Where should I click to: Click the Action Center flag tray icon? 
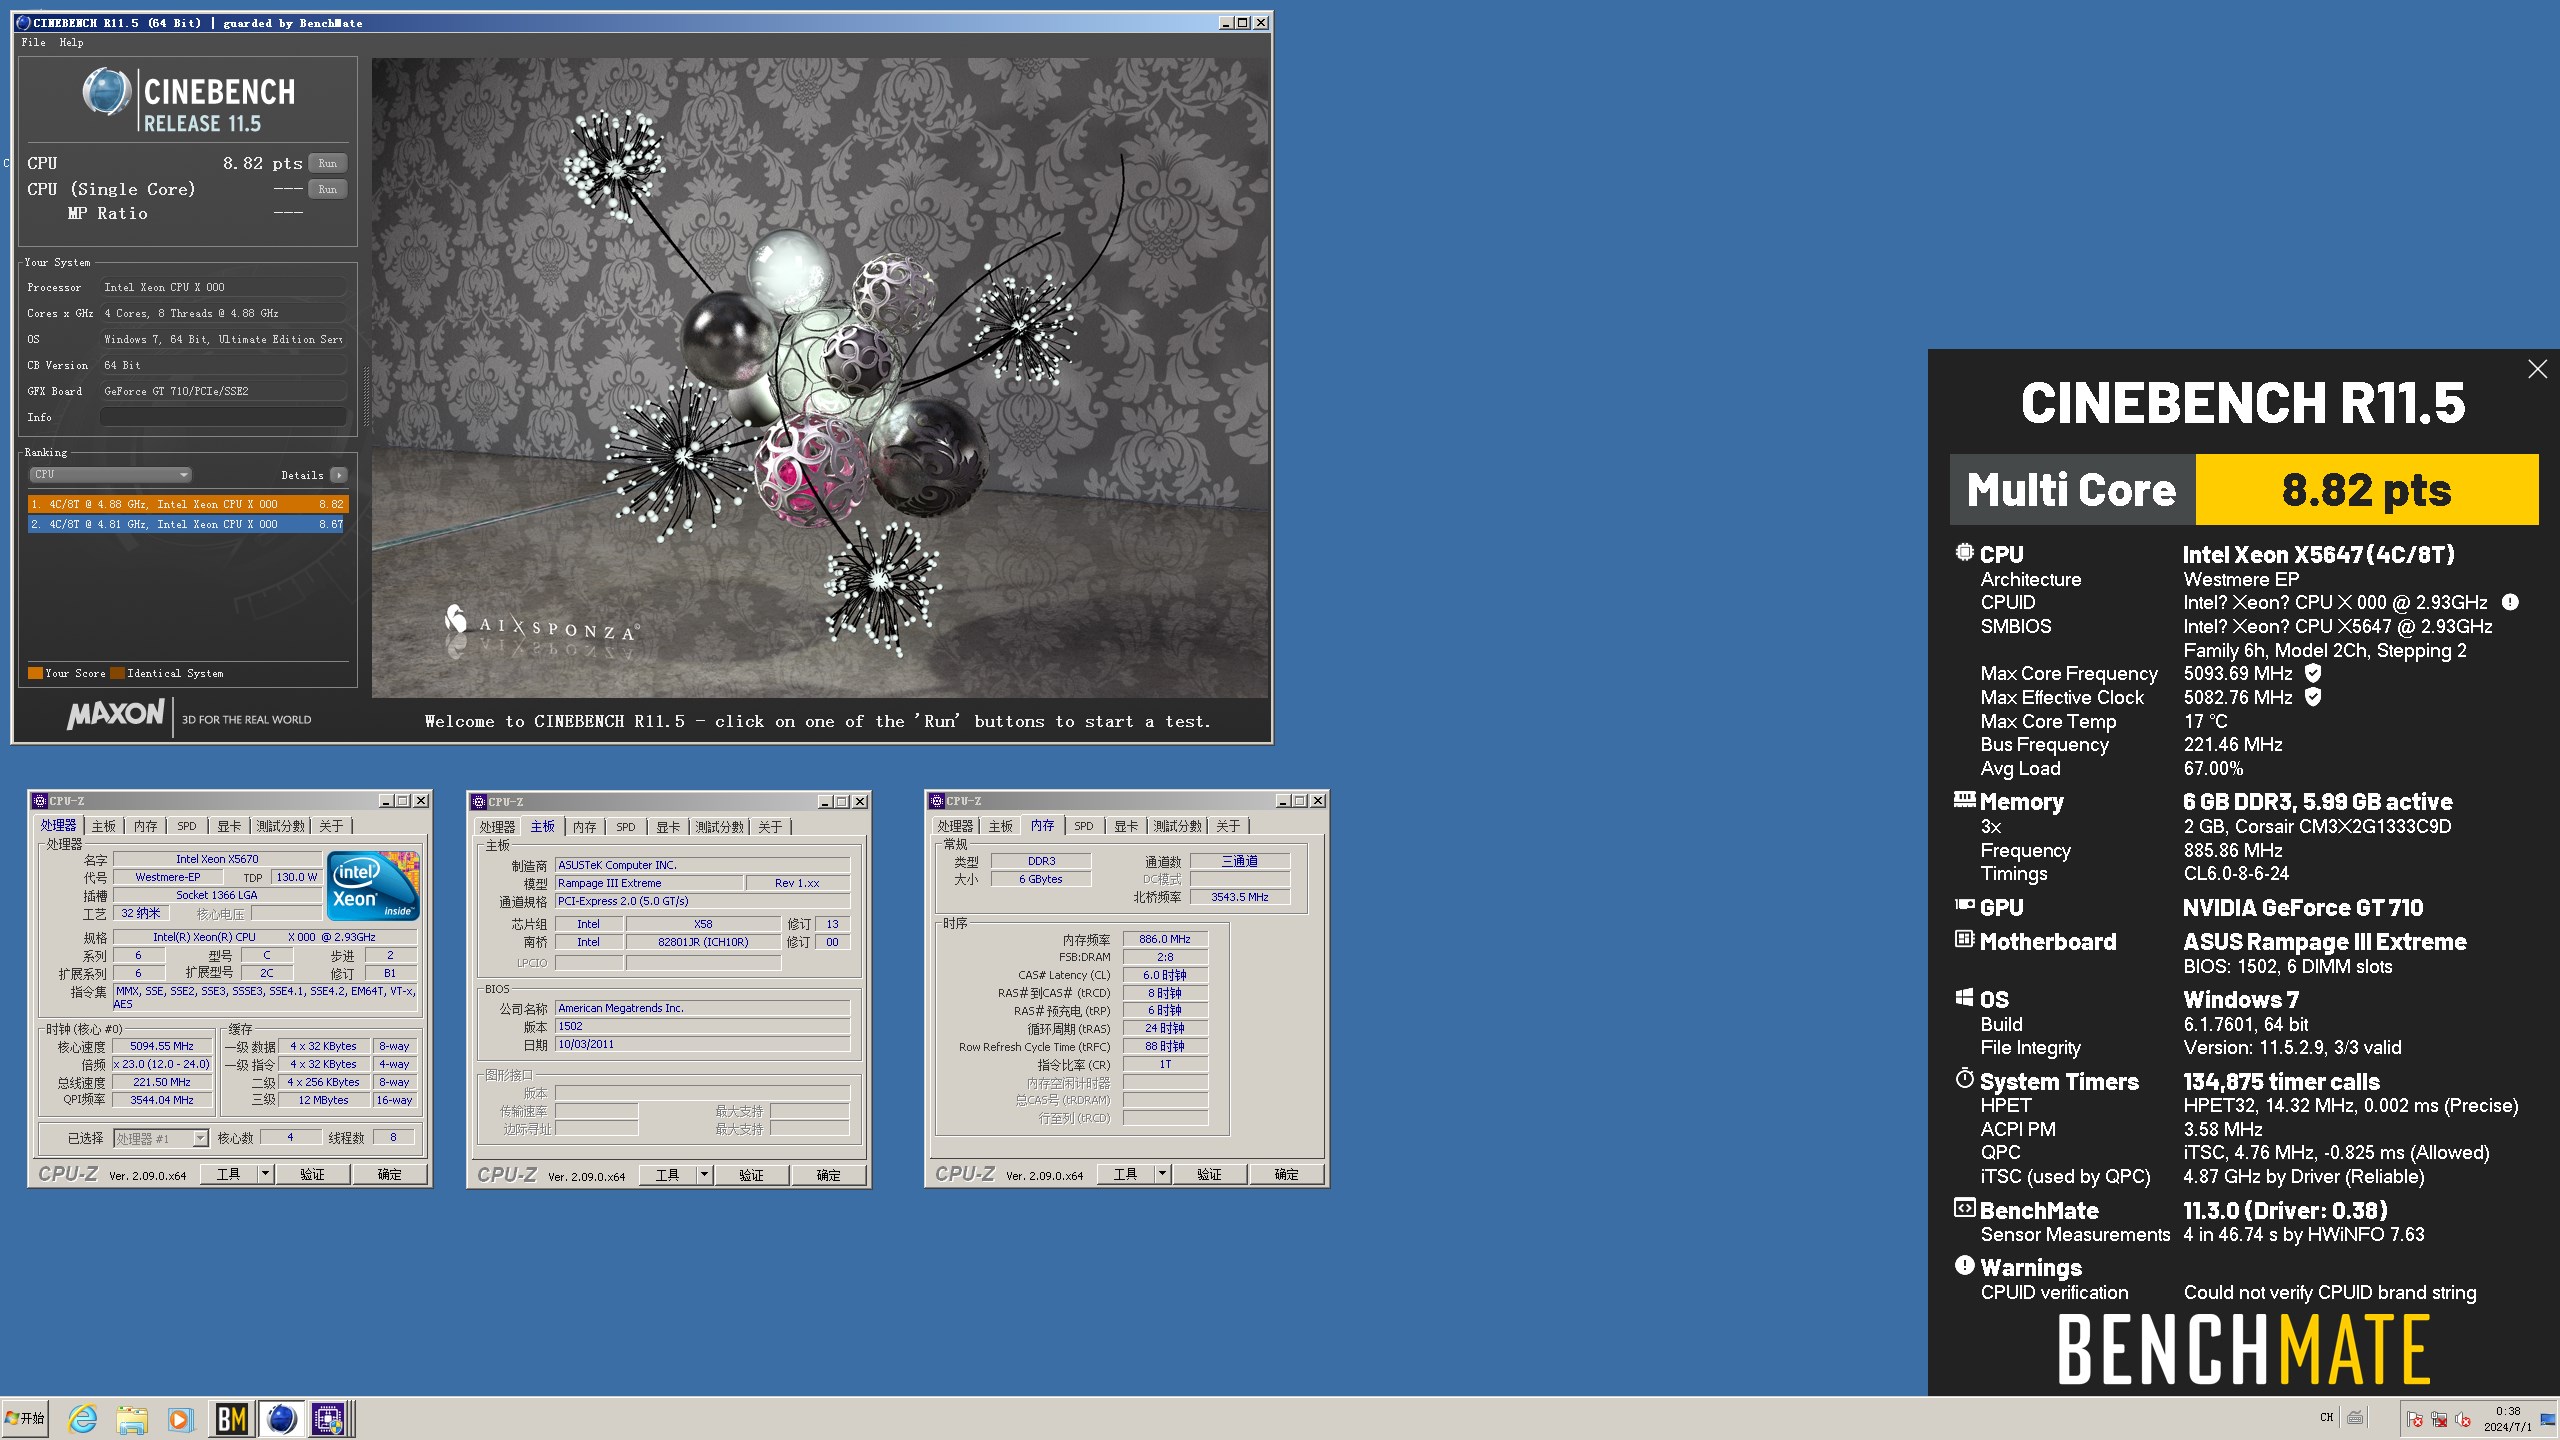click(x=2415, y=1419)
